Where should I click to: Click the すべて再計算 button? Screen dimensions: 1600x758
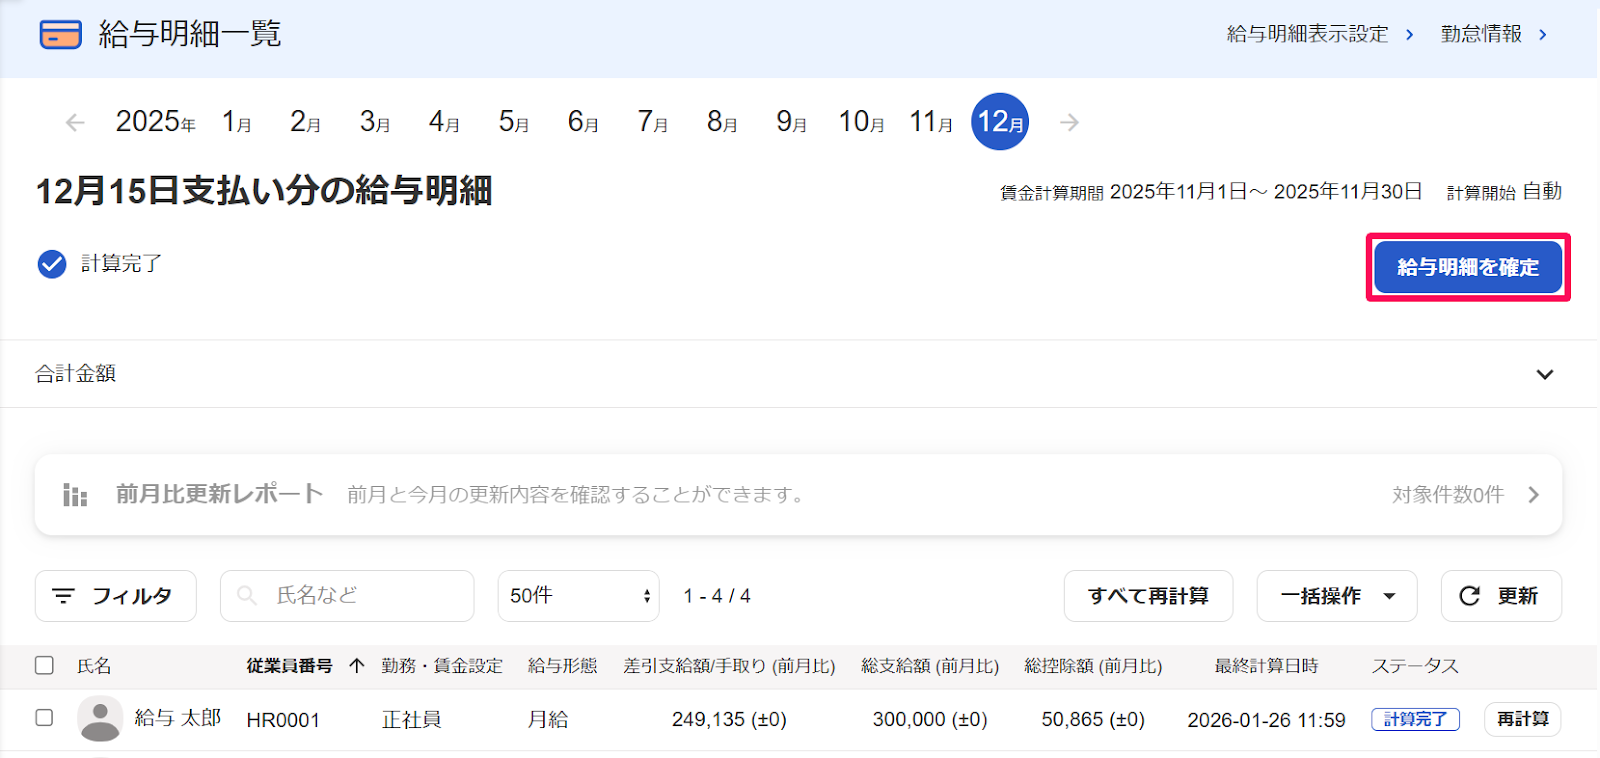click(1148, 596)
